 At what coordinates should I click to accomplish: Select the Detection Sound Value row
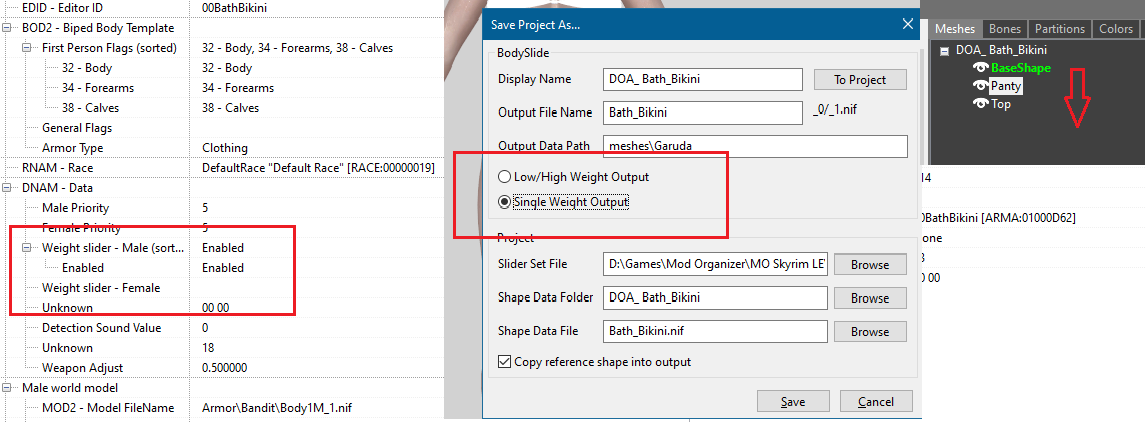(x=222, y=328)
